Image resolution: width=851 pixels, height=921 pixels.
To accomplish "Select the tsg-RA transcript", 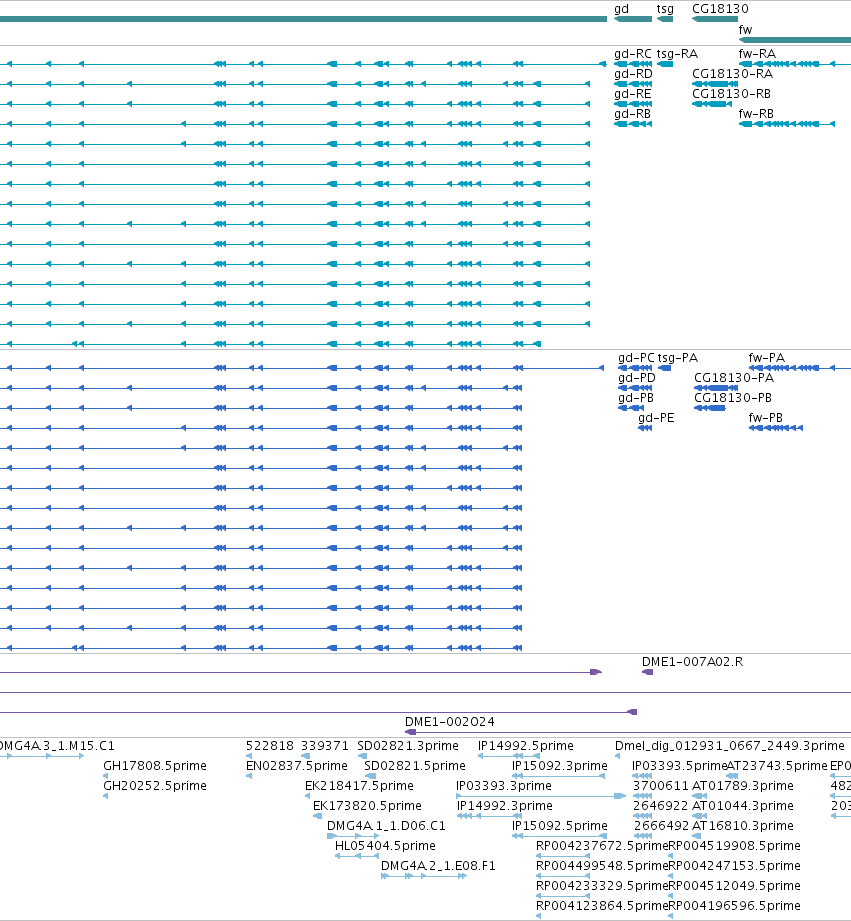I will [677, 54].
